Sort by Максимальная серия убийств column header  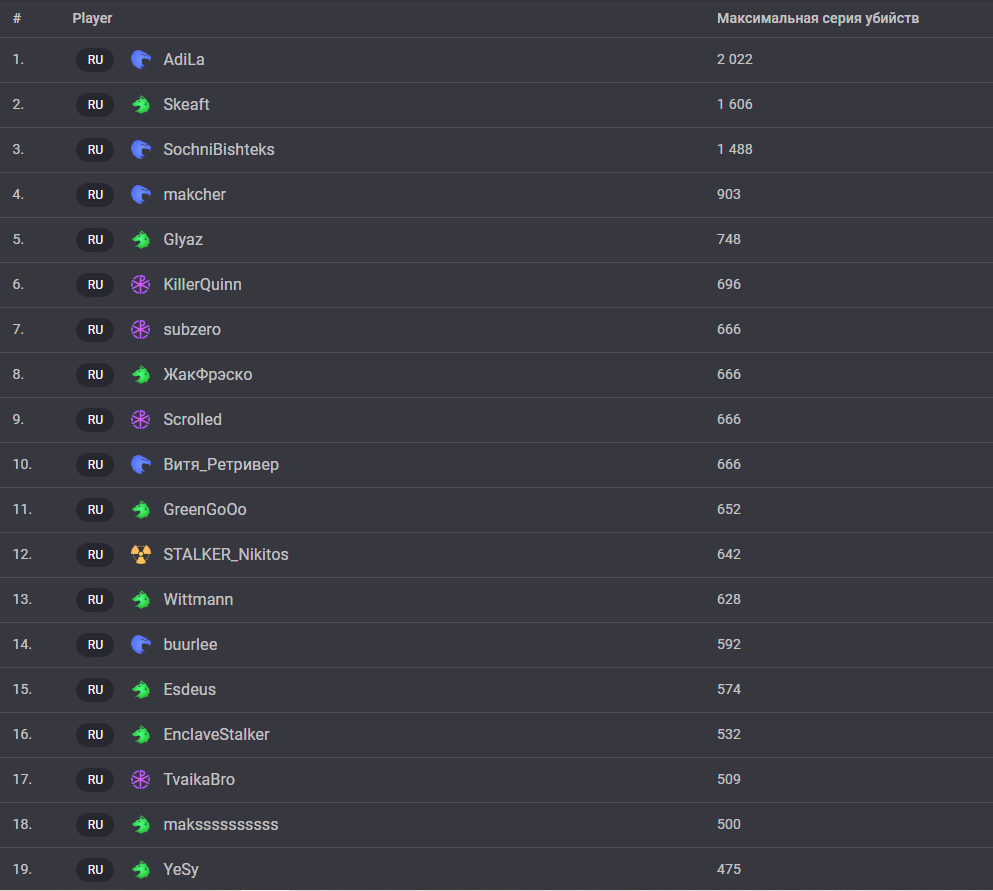[x=817, y=19]
